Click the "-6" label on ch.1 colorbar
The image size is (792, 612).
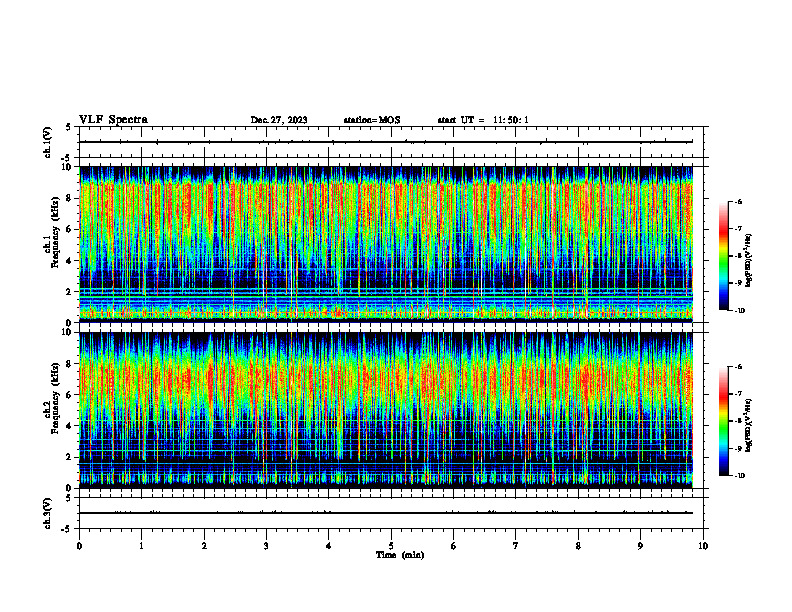pos(738,201)
